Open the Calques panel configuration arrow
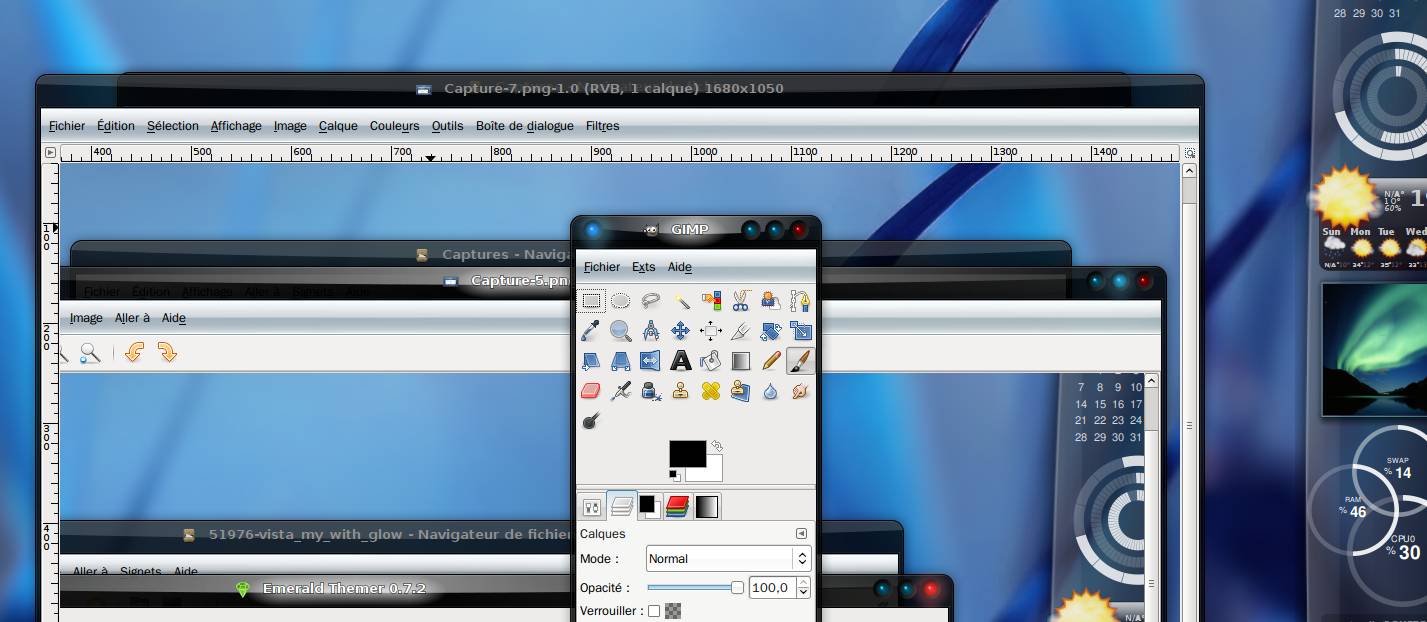Image resolution: width=1427 pixels, height=622 pixels. tap(801, 534)
